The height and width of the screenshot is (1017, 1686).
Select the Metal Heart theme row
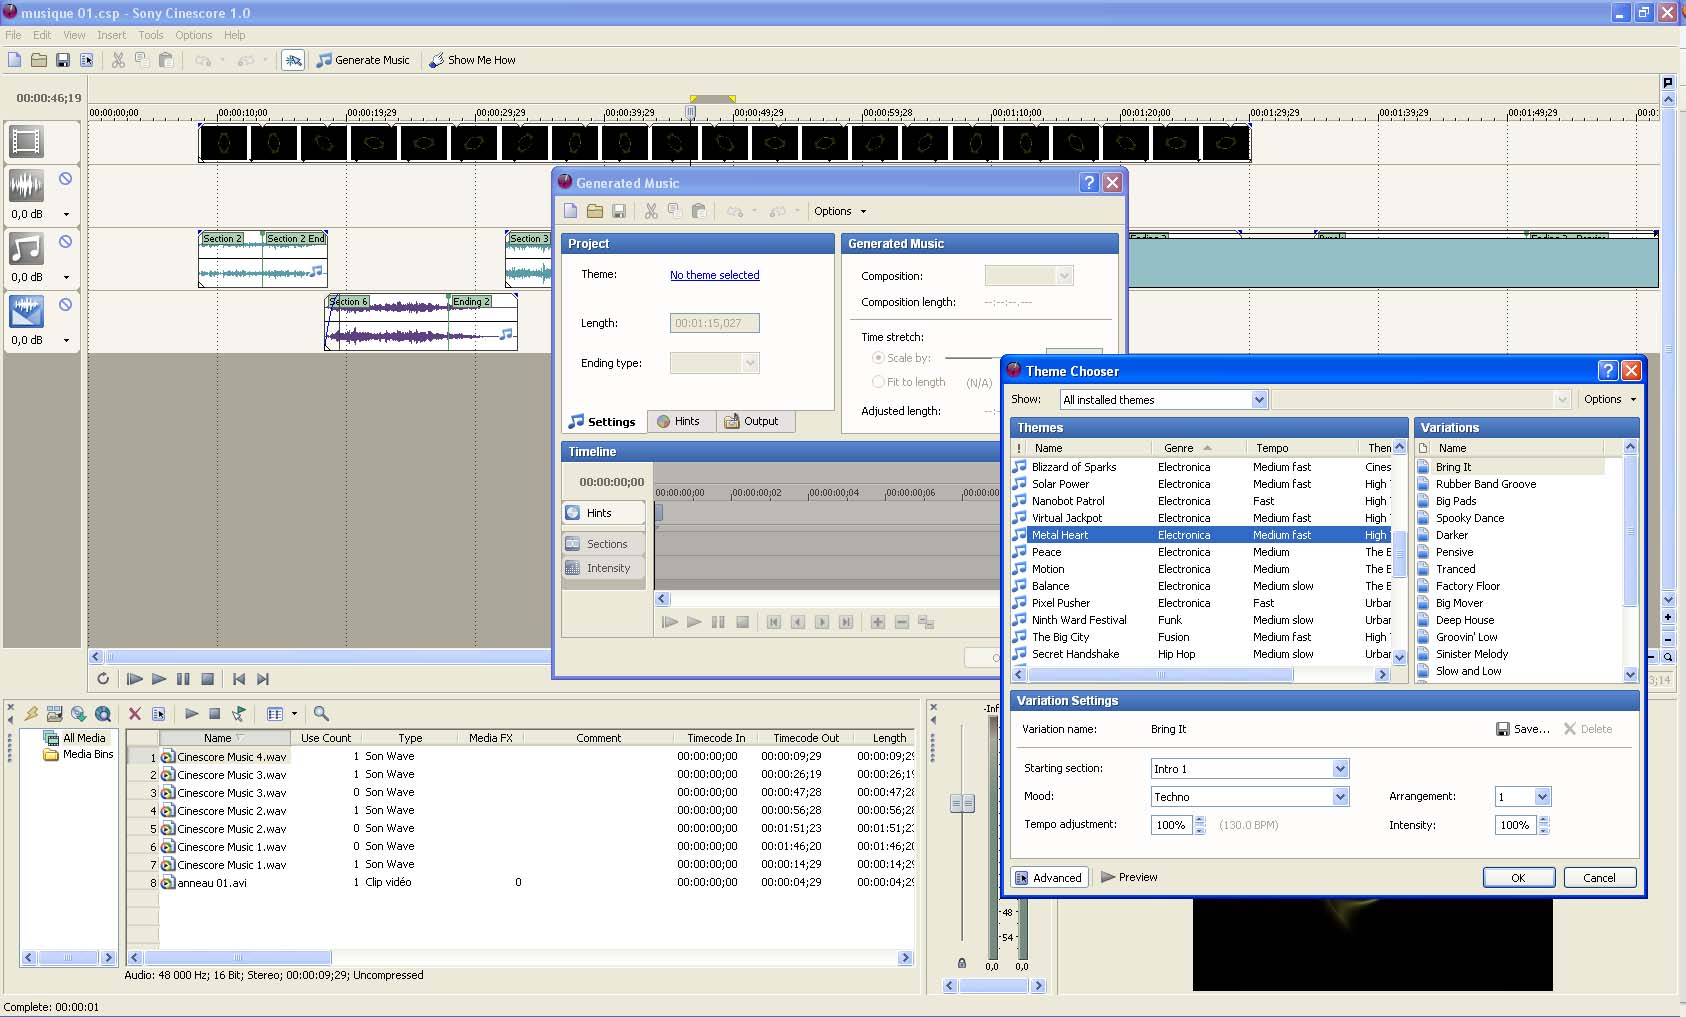point(1060,535)
